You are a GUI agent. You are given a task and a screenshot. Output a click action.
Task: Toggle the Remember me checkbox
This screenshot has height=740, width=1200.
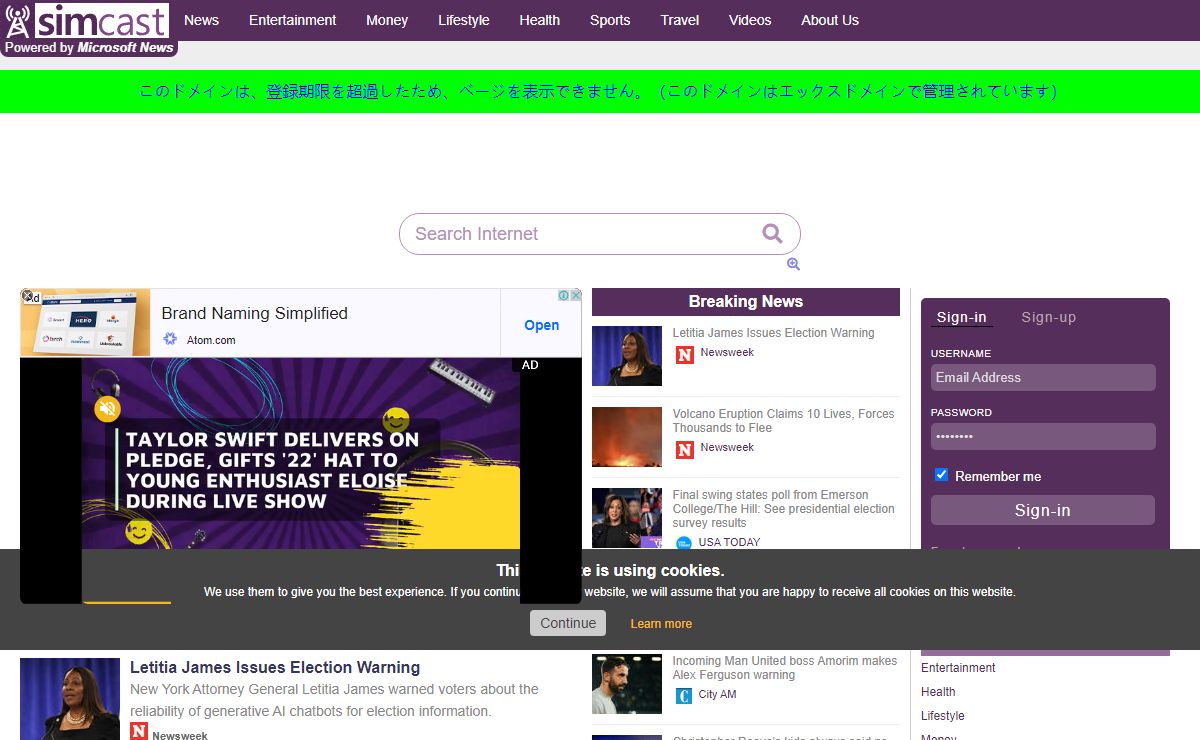(x=941, y=475)
